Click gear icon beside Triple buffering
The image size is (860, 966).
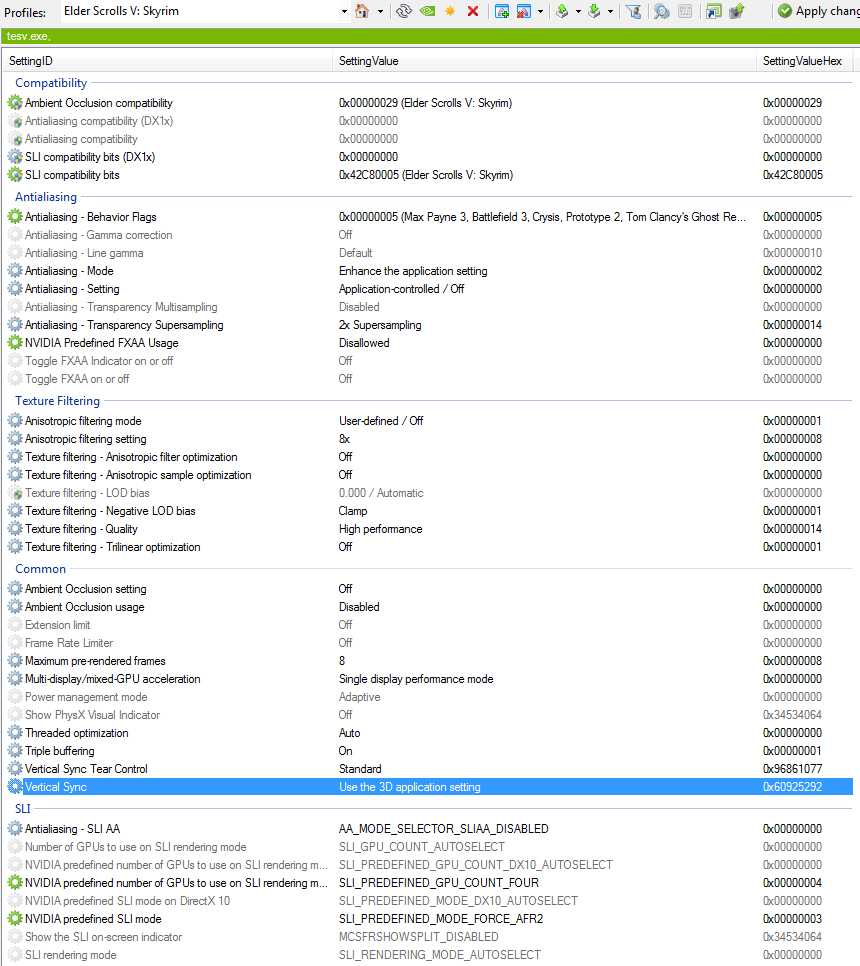coord(15,750)
